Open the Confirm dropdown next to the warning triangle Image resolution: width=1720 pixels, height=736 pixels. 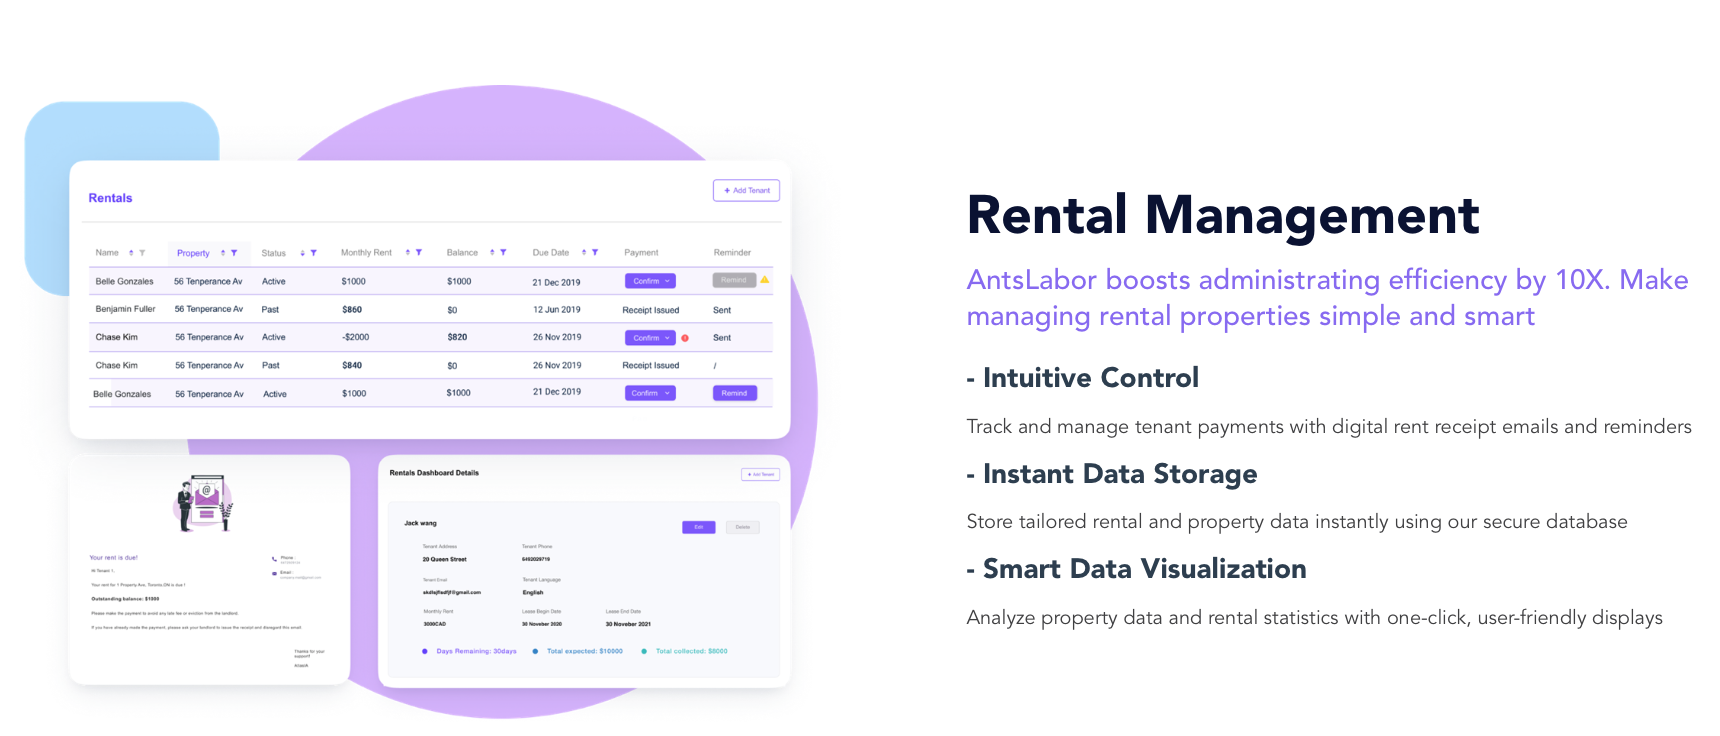(650, 281)
